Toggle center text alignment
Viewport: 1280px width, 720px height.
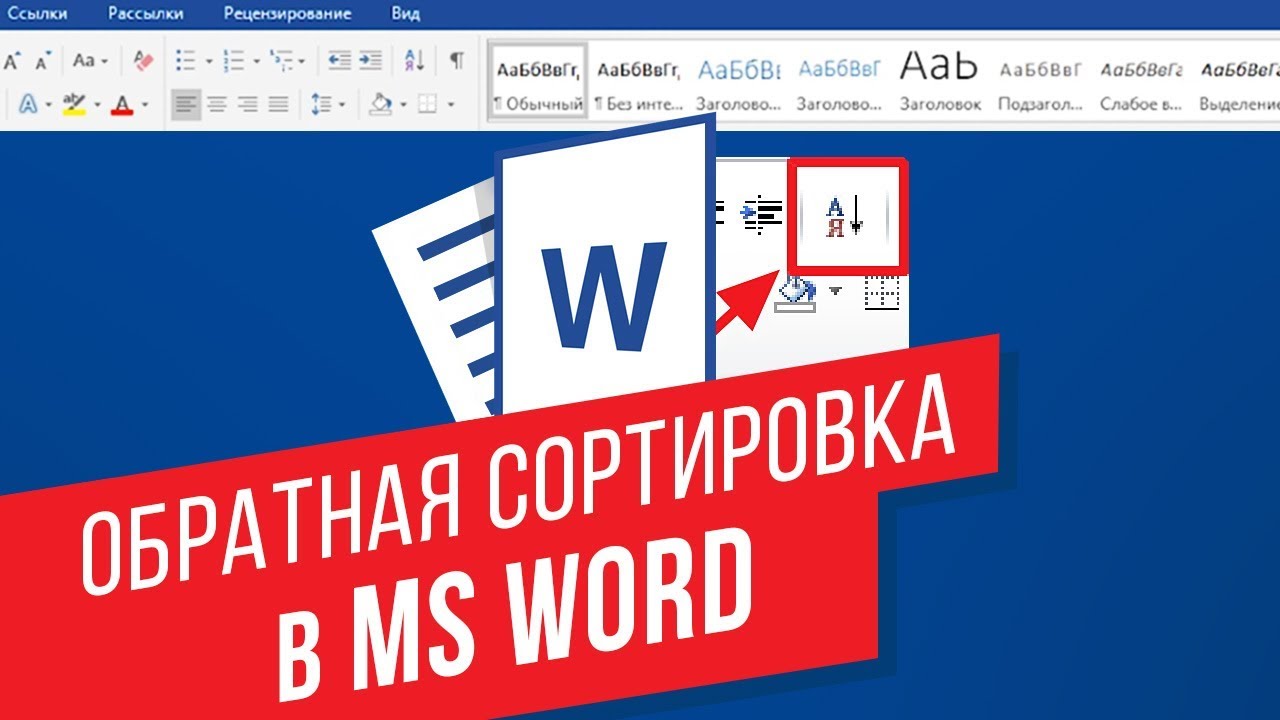coord(216,103)
